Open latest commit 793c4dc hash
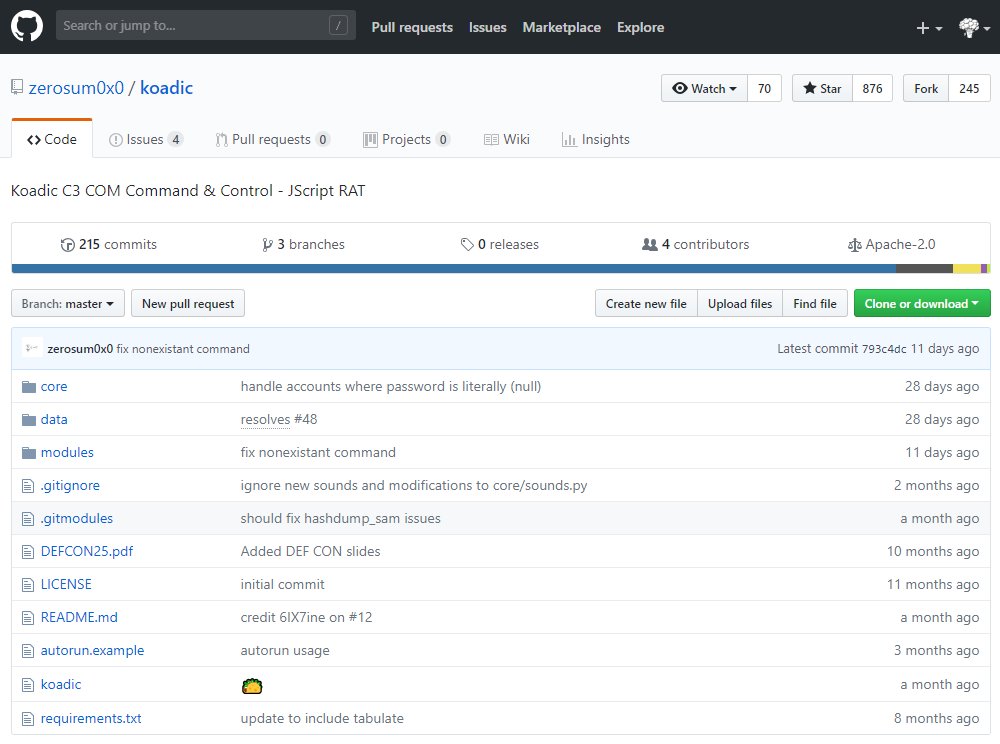This screenshot has width=1000, height=744. coord(884,349)
